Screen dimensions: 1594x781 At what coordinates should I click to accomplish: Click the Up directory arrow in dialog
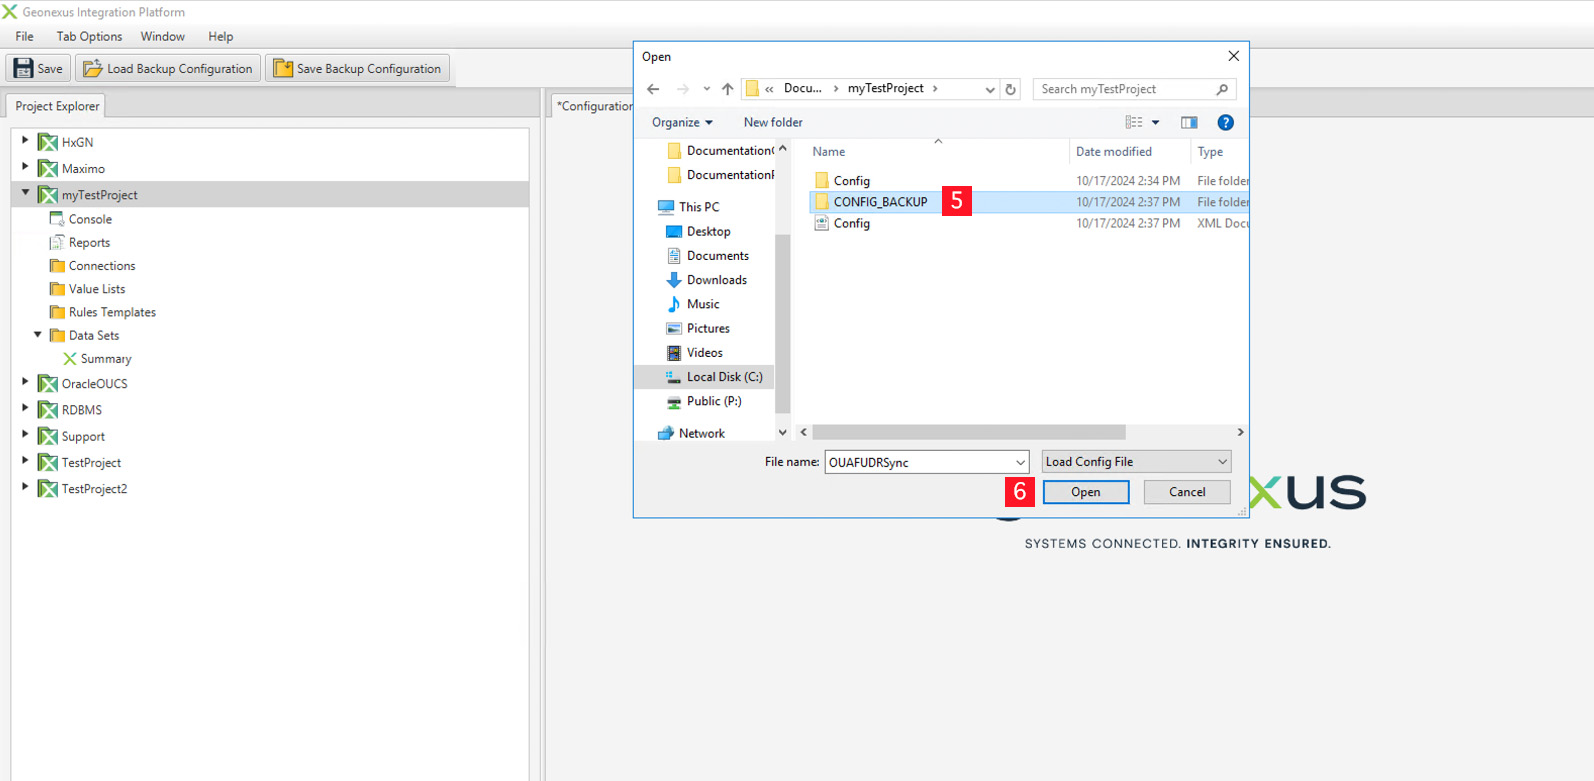727,89
